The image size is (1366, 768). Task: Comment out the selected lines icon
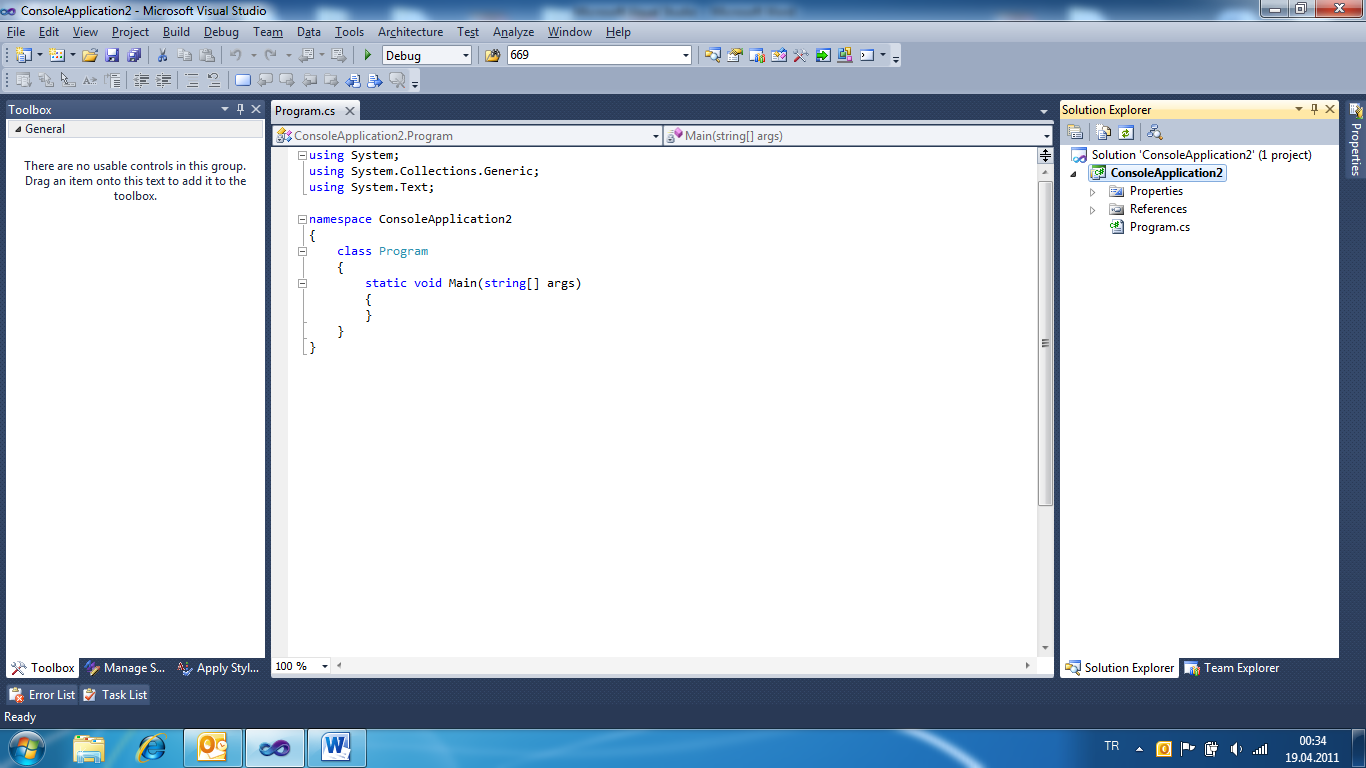[191, 81]
